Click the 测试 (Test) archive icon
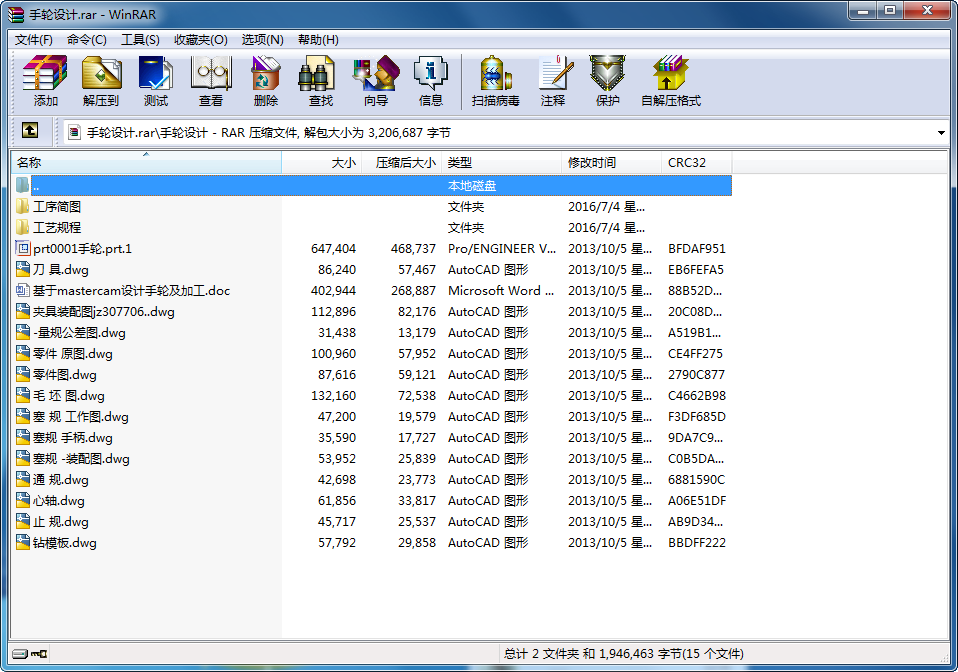Viewport: 958px width, 672px height. 155,80
